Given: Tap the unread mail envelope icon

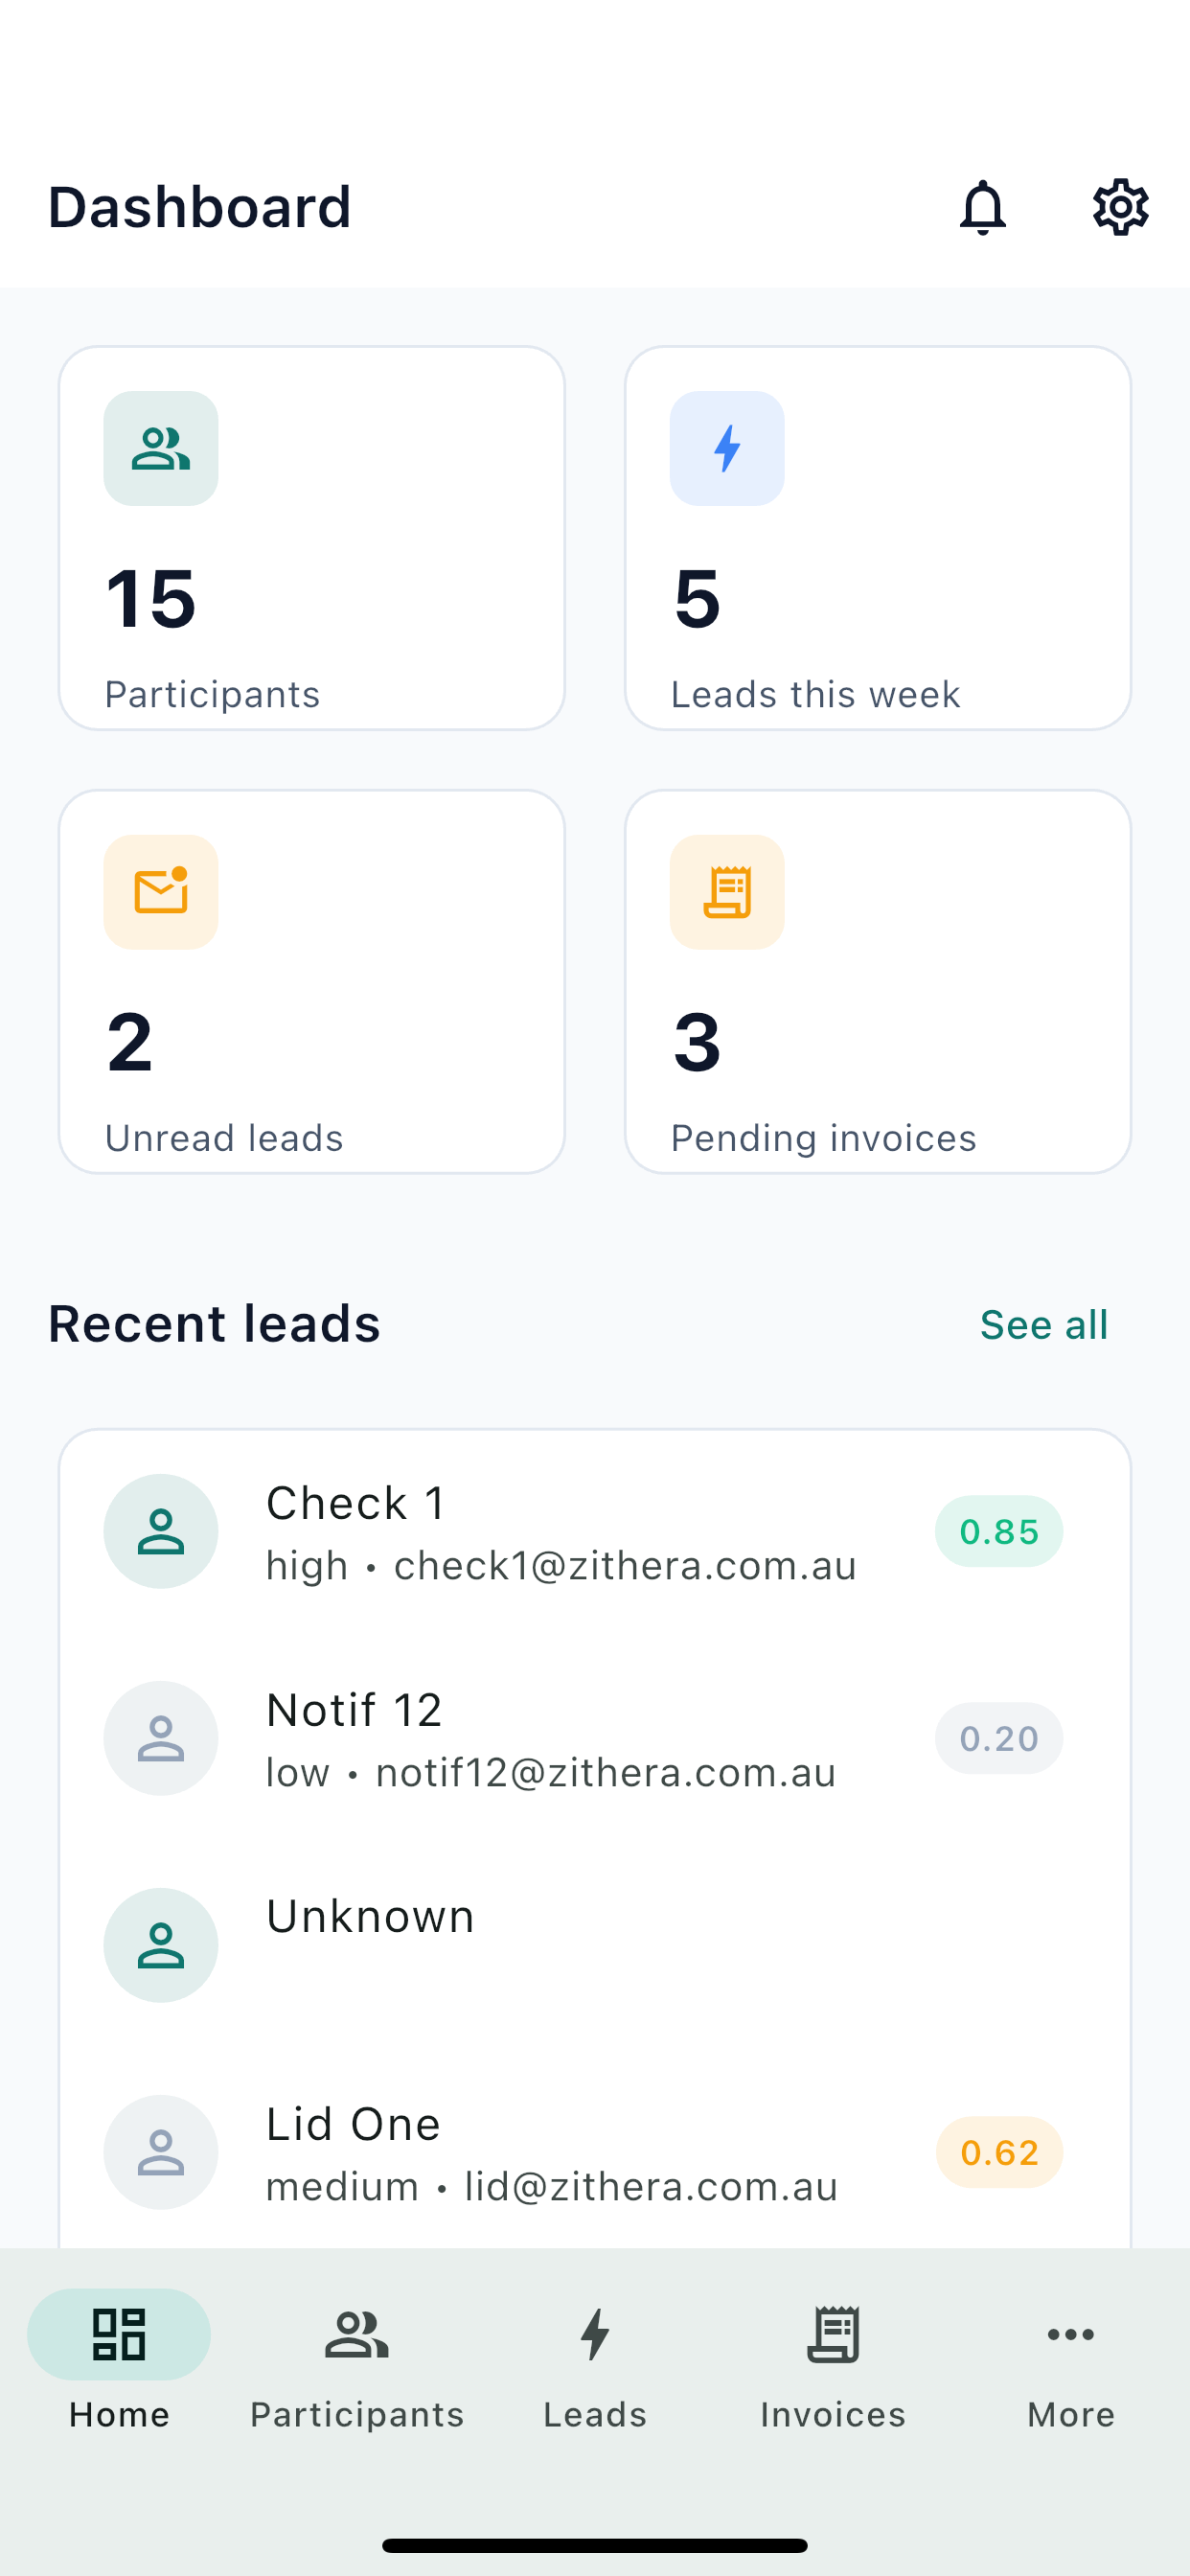Looking at the screenshot, I should click(161, 892).
